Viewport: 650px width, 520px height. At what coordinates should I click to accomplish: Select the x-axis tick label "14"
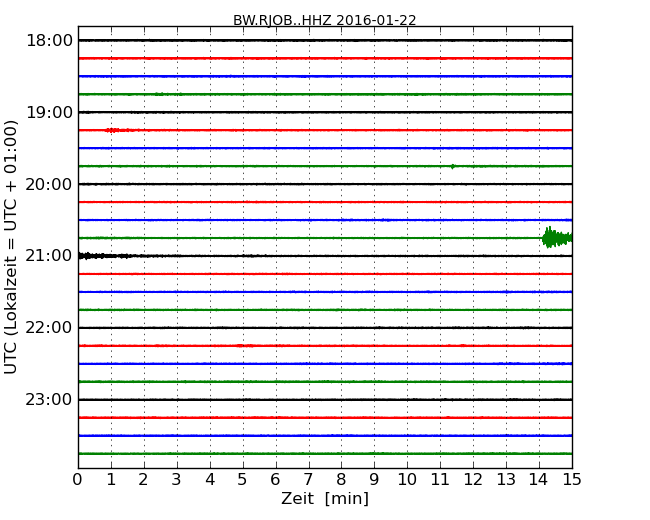[x=539, y=480]
